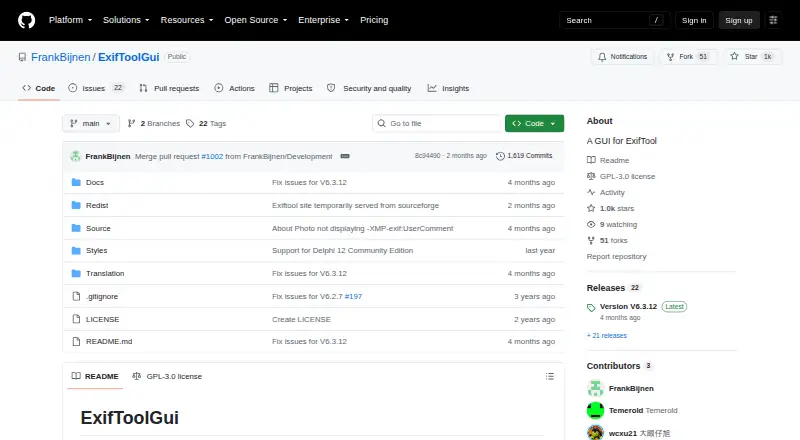Click the README.md file icon
Viewport: 800px width, 440px height.
(x=76, y=341)
